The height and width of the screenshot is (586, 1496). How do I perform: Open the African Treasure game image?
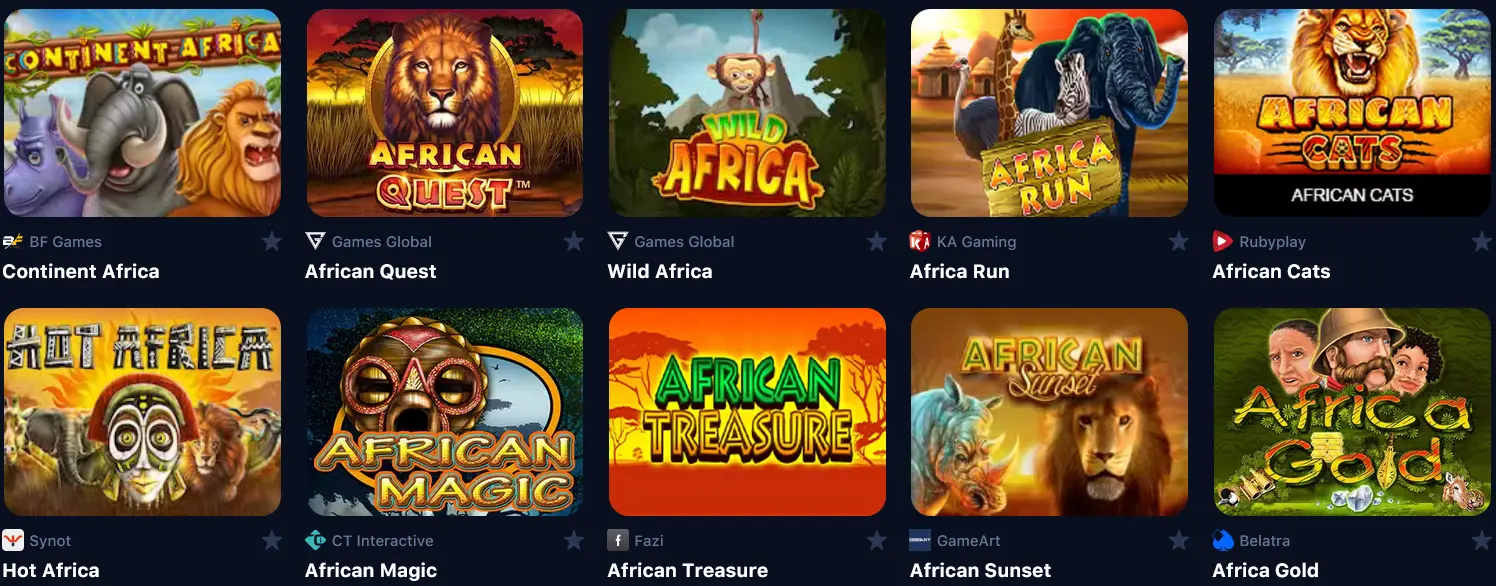pyautogui.click(x=747, y=412)
